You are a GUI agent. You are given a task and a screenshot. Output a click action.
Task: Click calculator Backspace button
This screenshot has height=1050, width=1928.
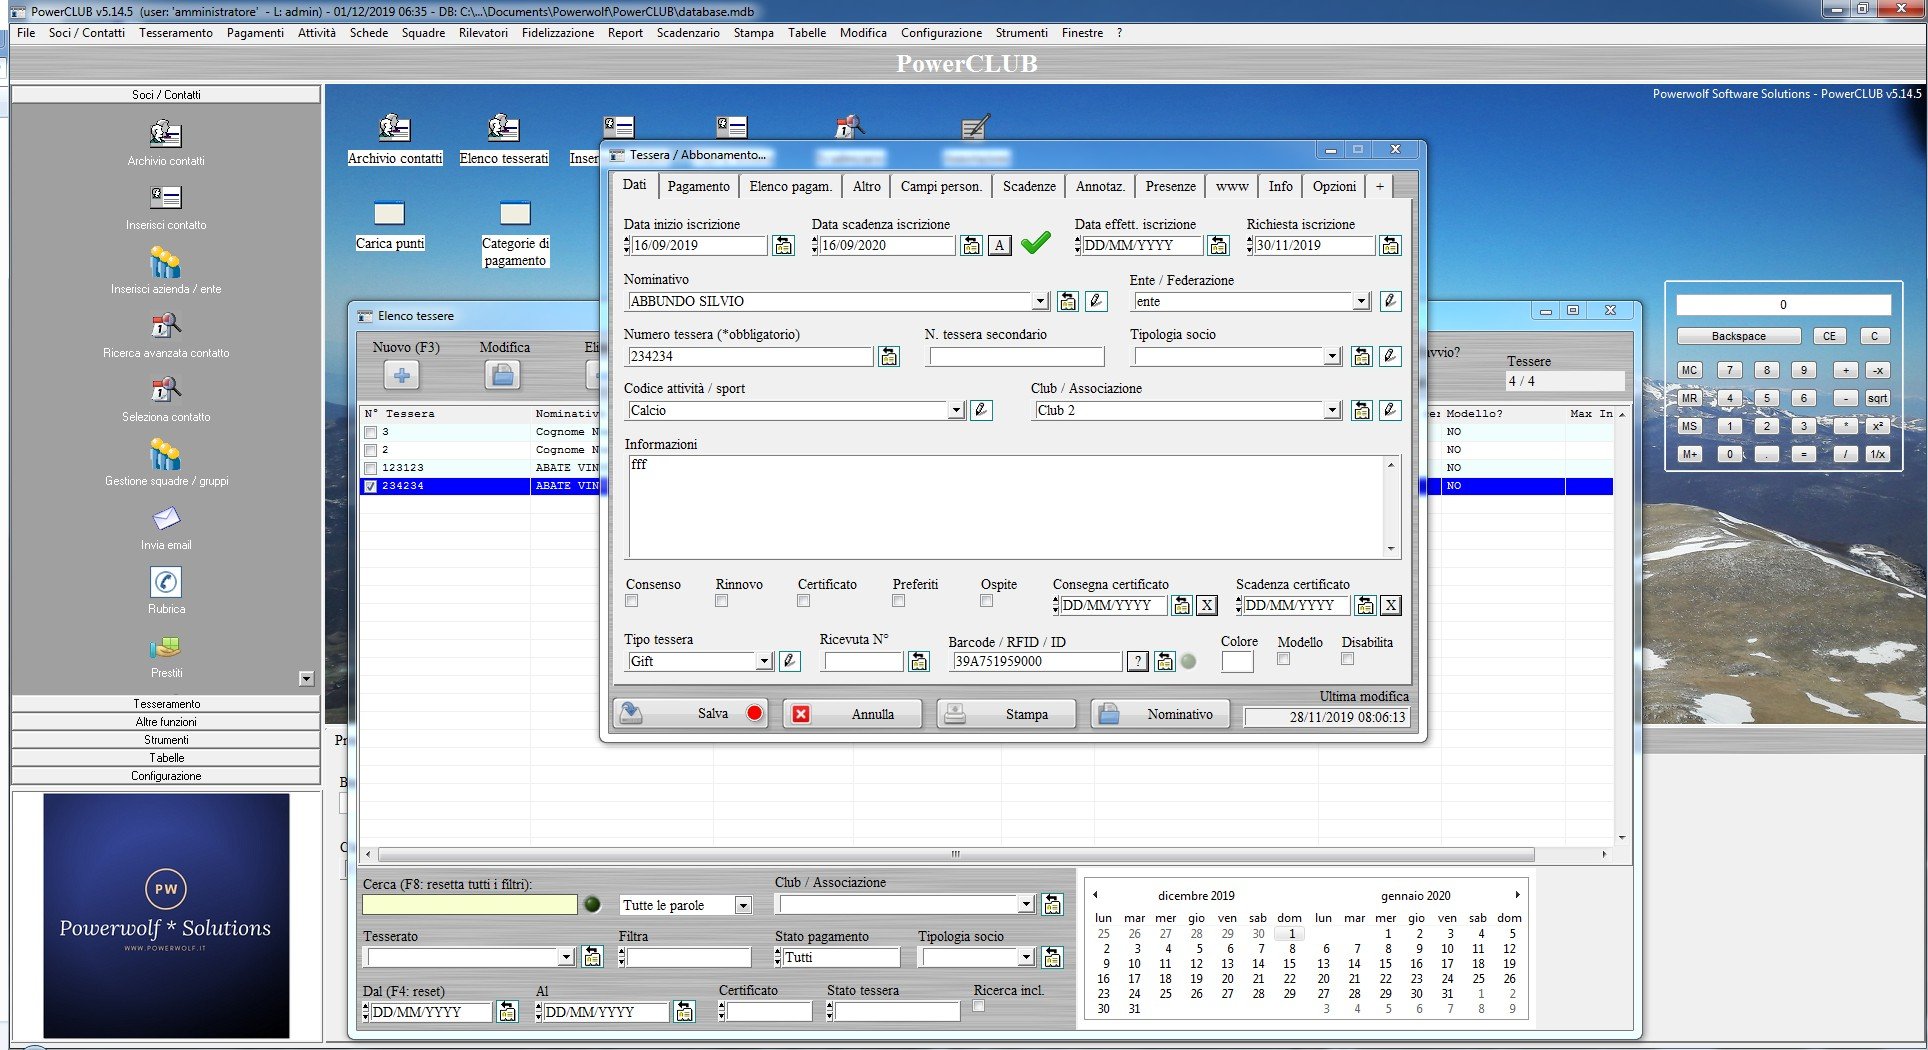(1738, 336)
